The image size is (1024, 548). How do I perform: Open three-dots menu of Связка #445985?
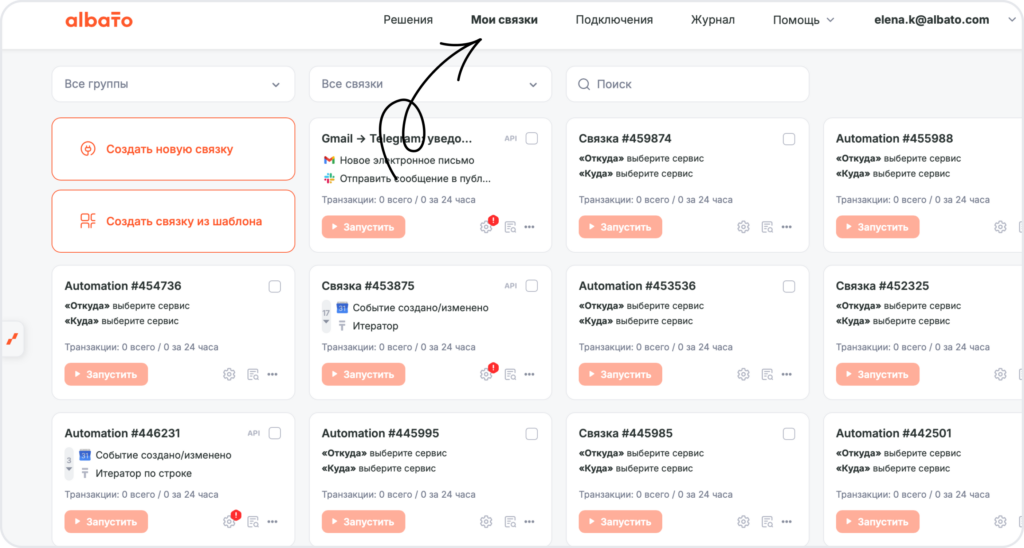[x=786, y=522]
